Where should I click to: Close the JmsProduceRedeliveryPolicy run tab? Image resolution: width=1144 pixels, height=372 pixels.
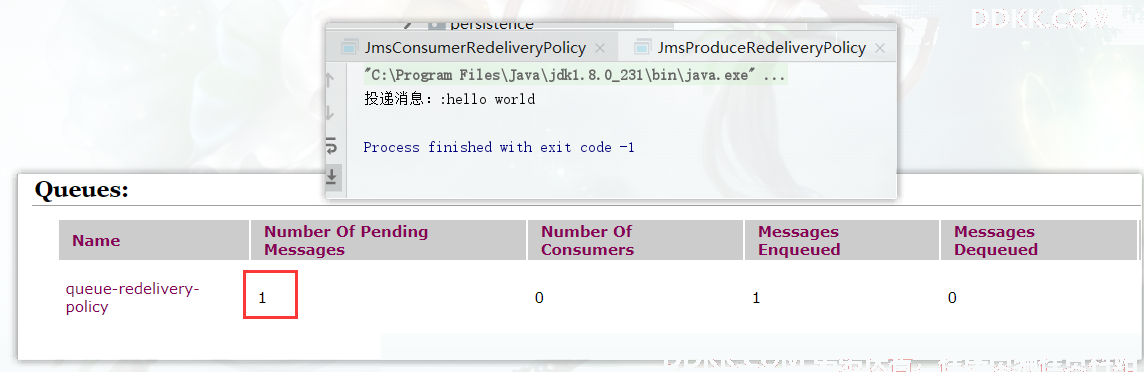tap(880, 48)
